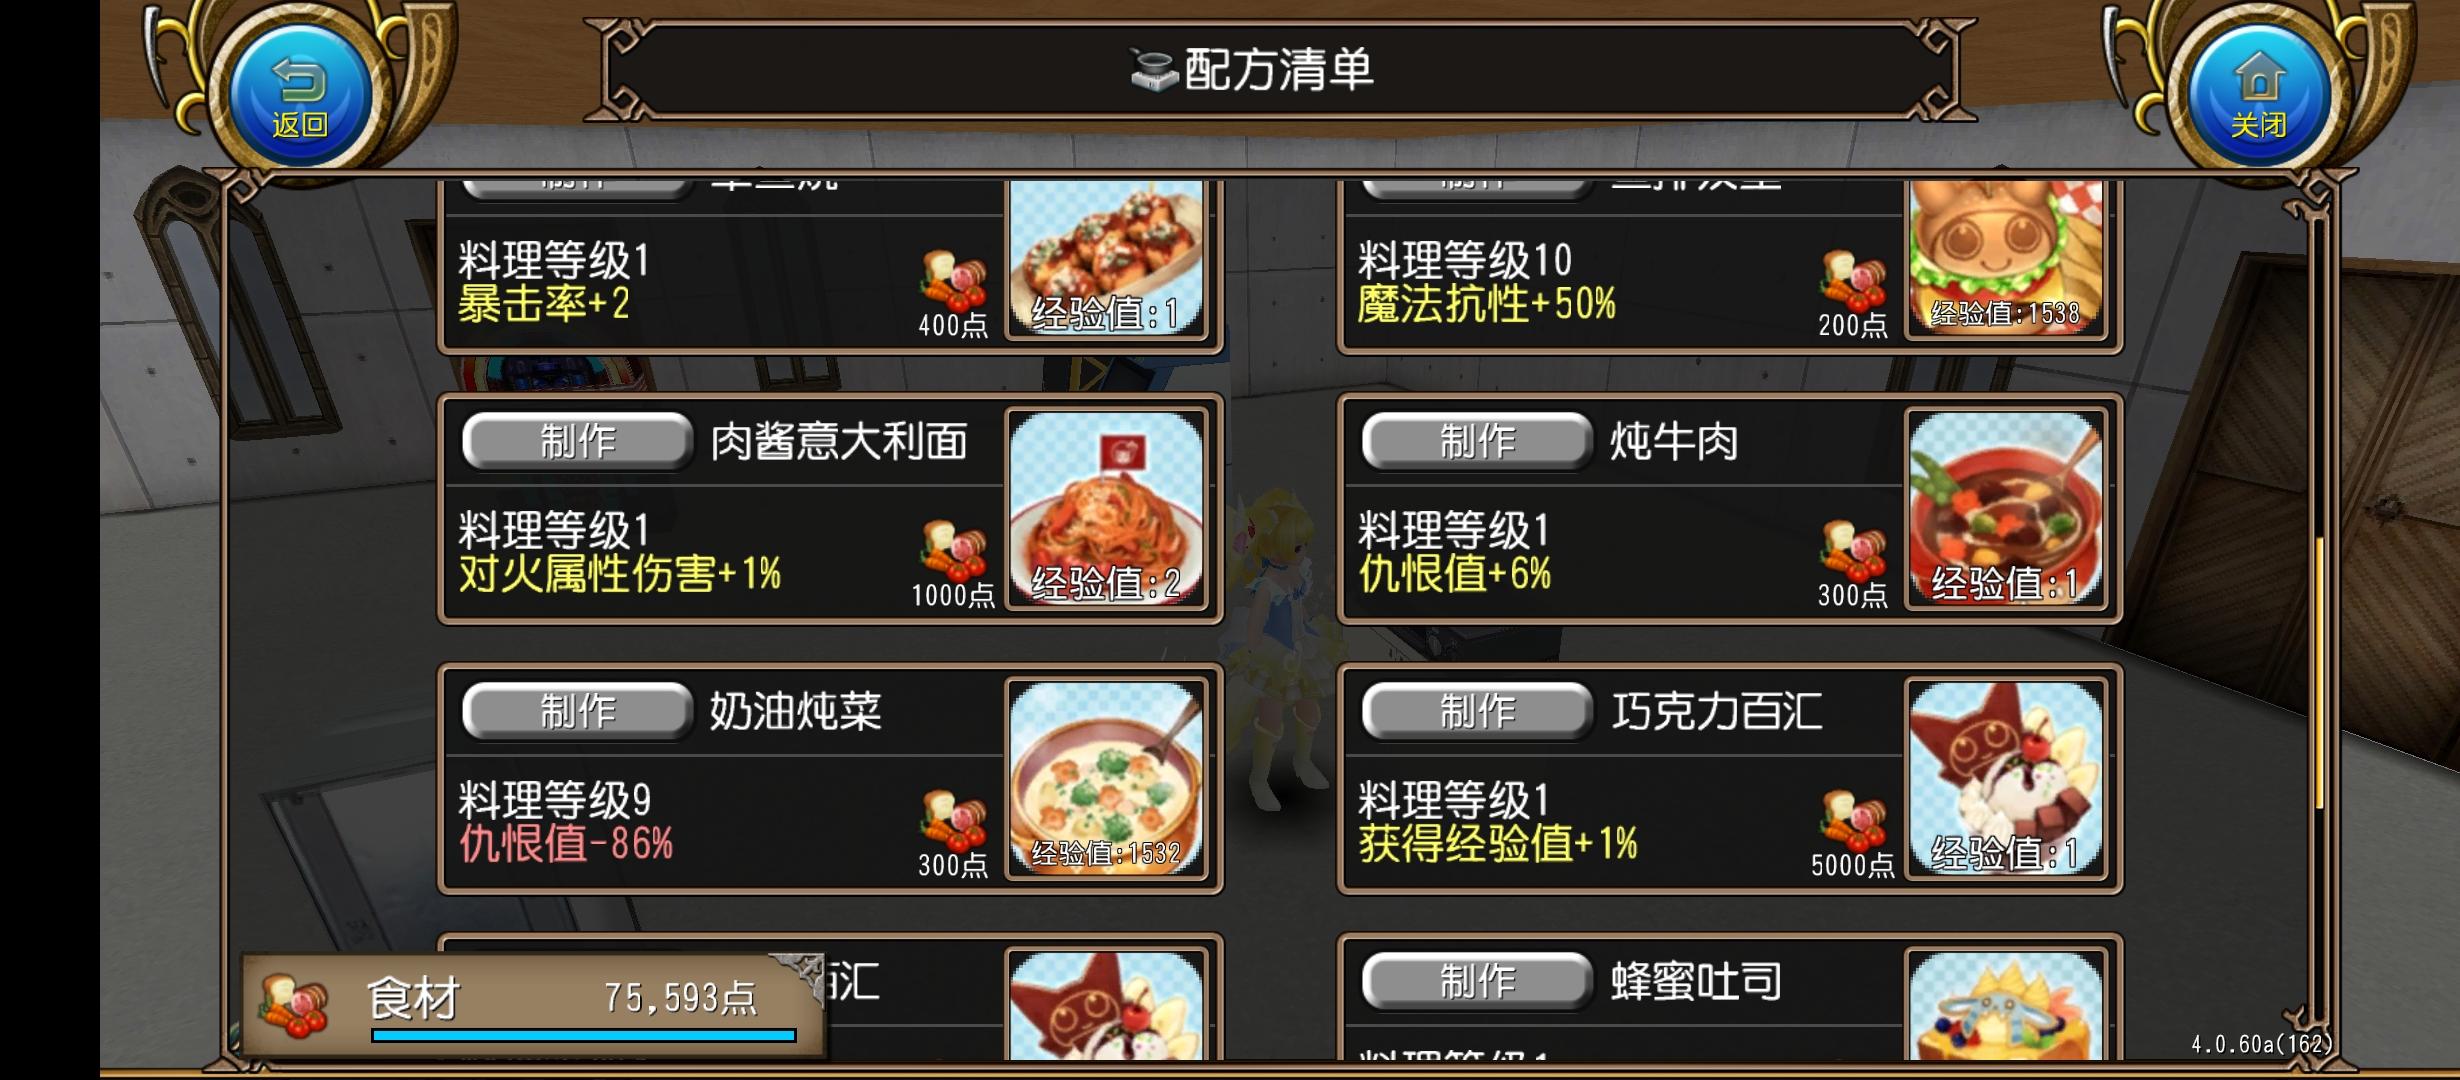Select the beef stew dish thumbnail
This screenshot has height=1080, width=2460.
coord(2006,509)
